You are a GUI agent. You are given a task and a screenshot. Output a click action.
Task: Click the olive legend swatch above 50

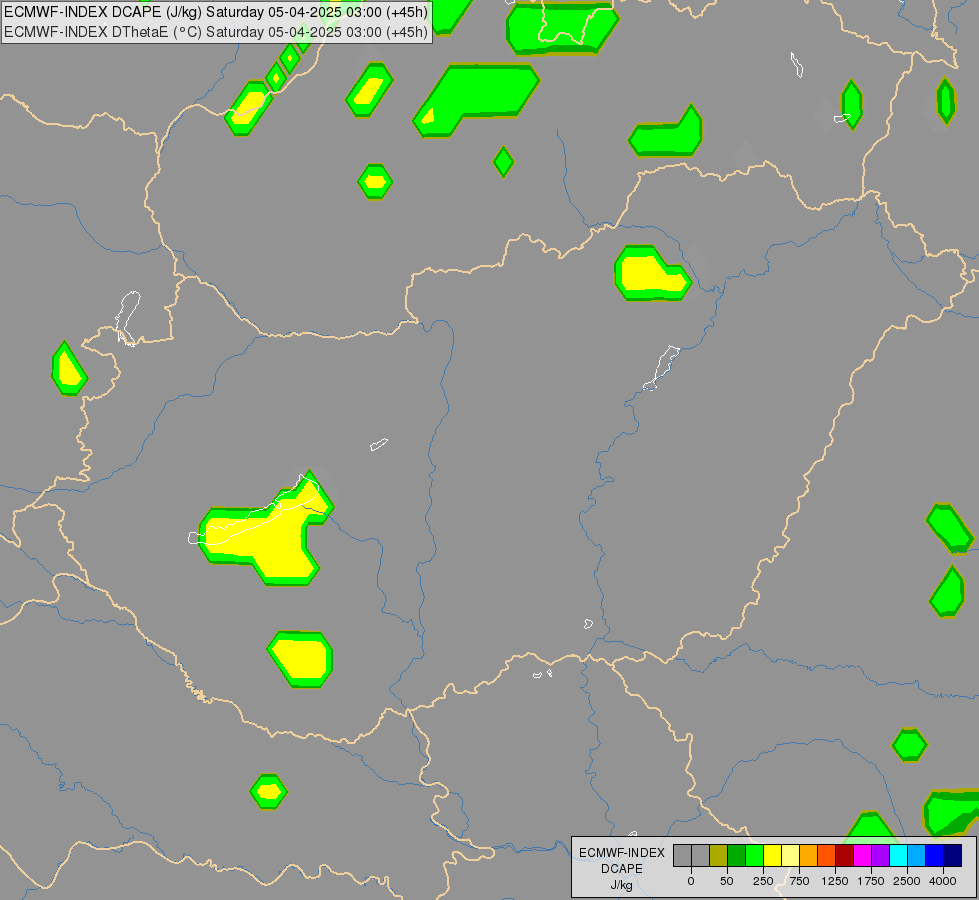[x=718, y=856]
